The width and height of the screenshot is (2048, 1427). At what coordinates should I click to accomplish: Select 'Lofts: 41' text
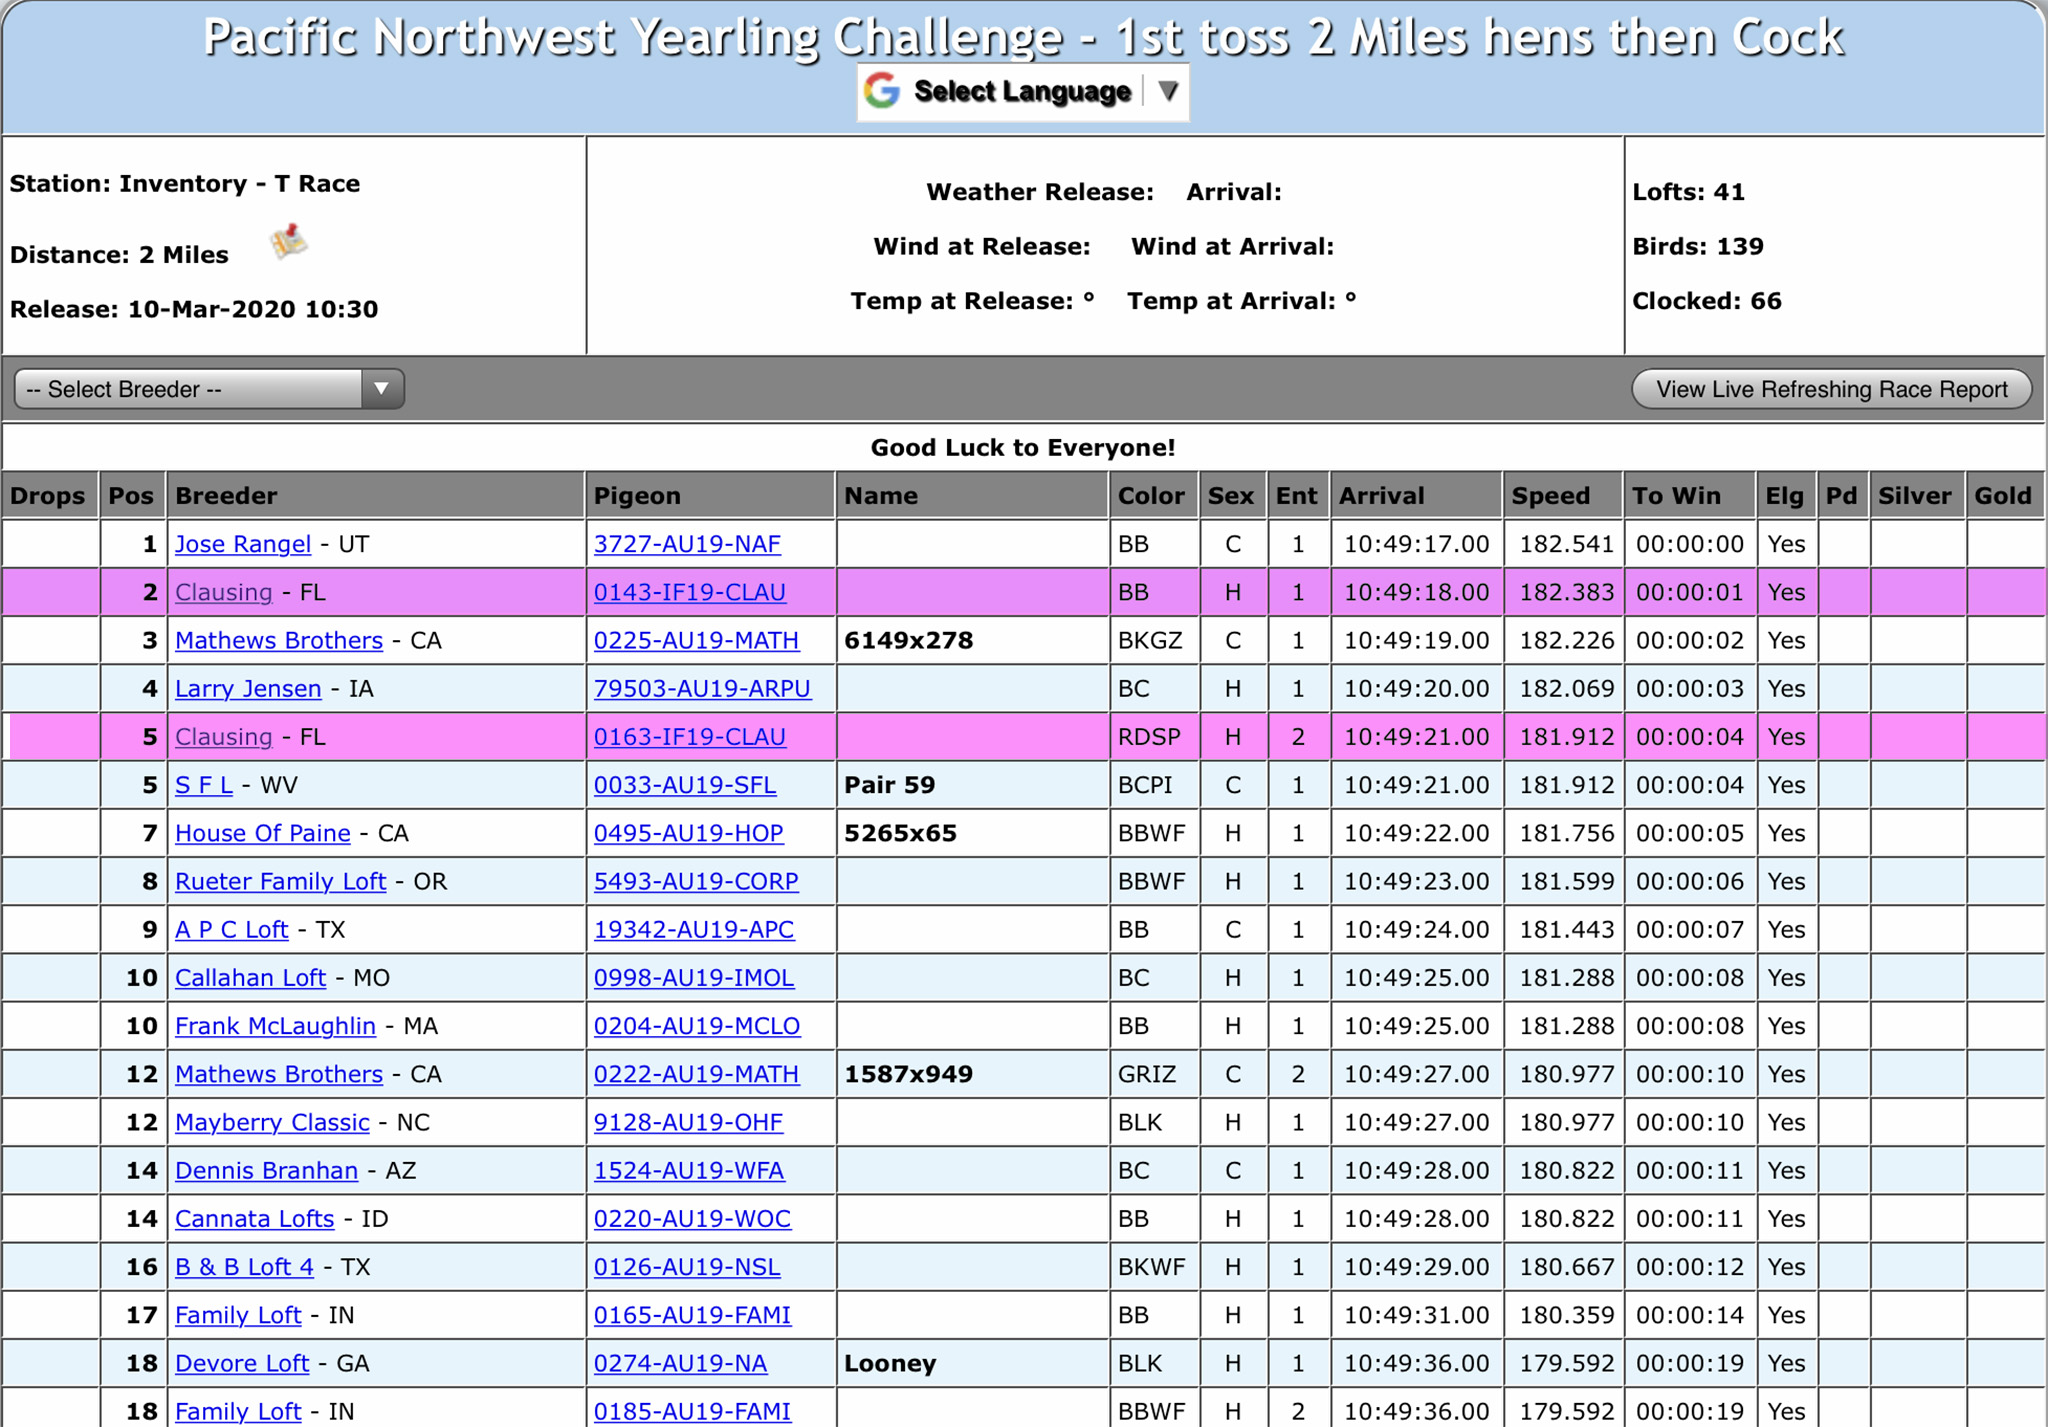(1689, 192)
